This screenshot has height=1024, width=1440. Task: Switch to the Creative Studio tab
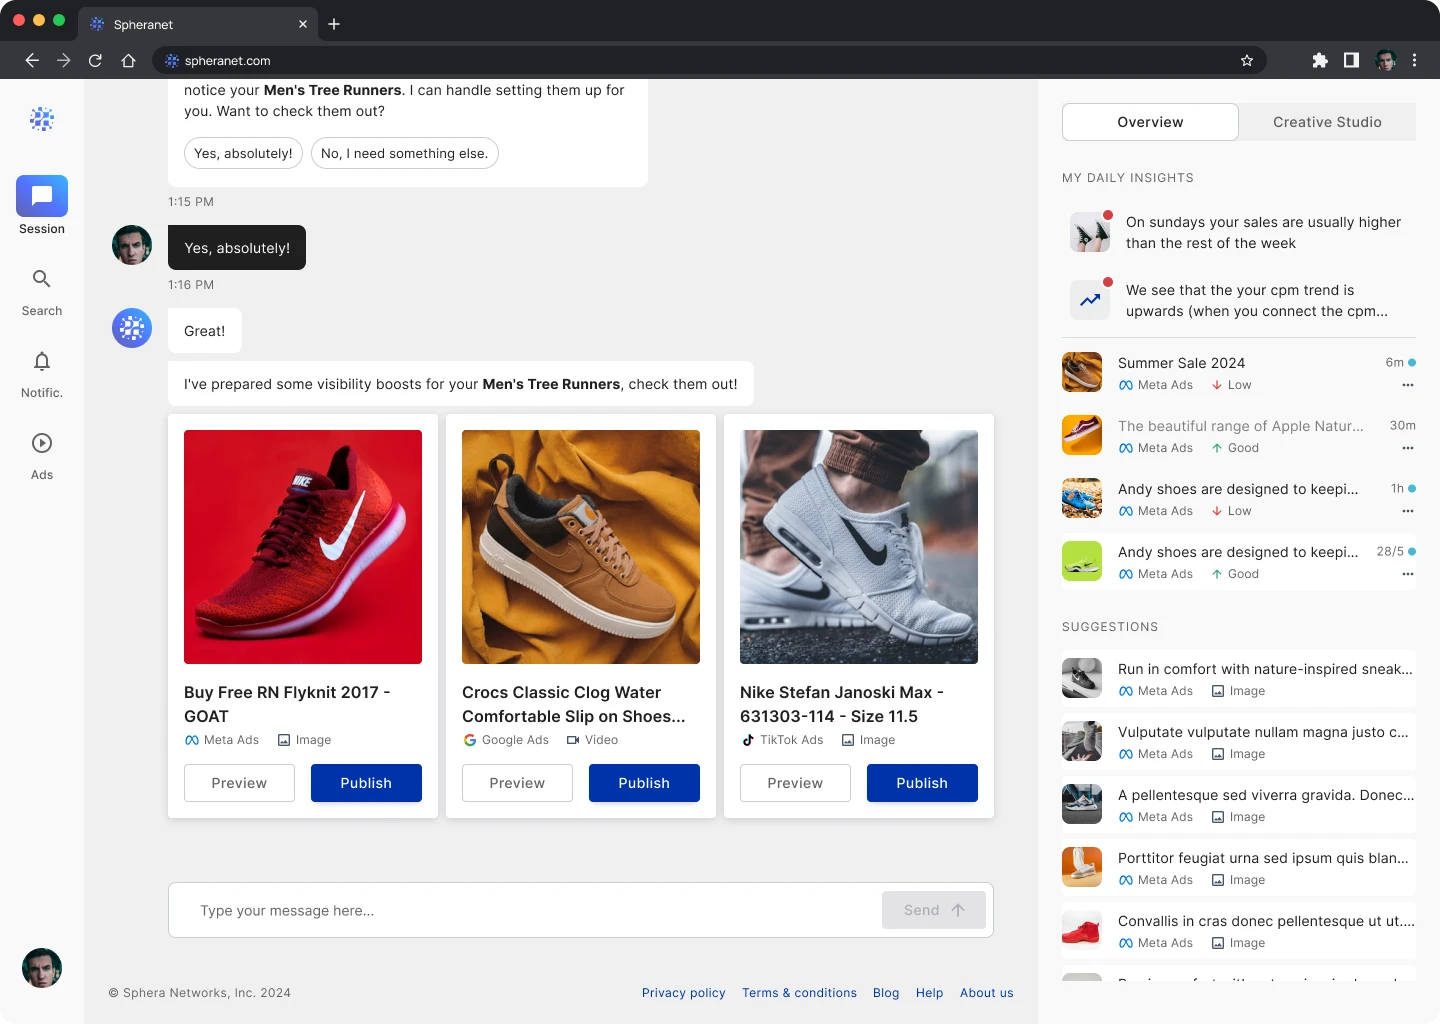(1327, 121)
